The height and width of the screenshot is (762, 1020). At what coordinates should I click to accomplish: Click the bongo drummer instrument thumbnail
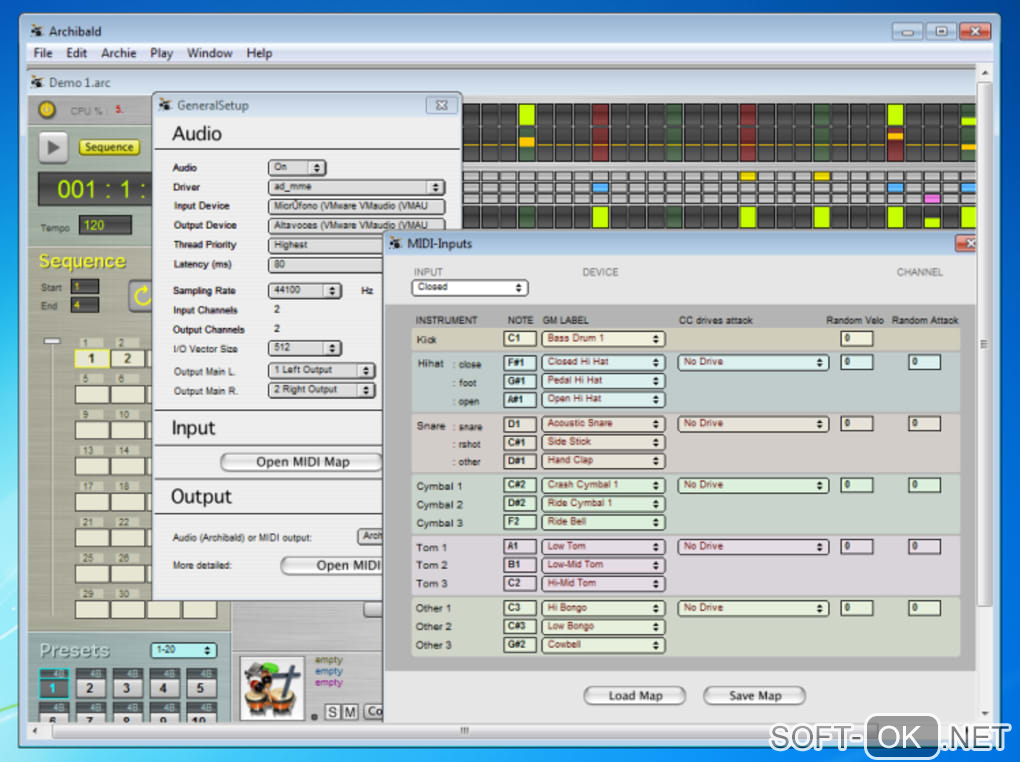[x=272, y=688]
